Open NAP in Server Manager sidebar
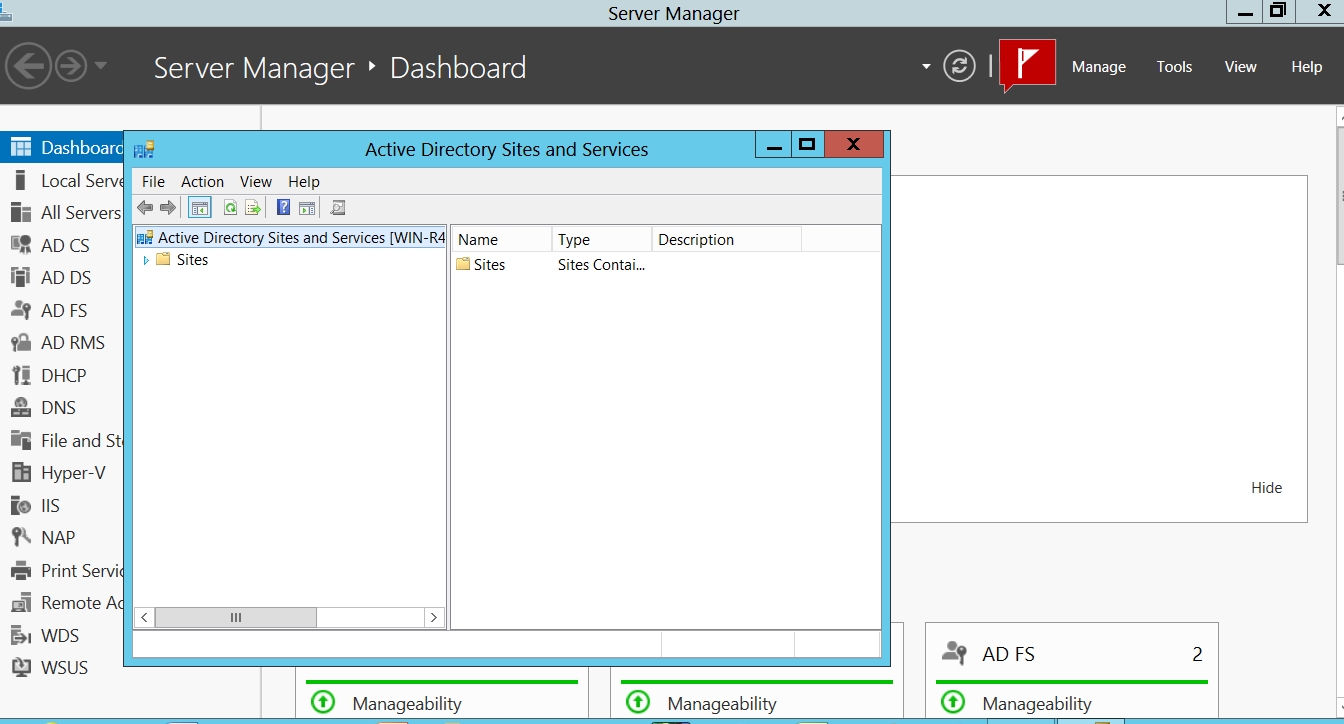Viewport: 1344px width, 724px height. 60,538
